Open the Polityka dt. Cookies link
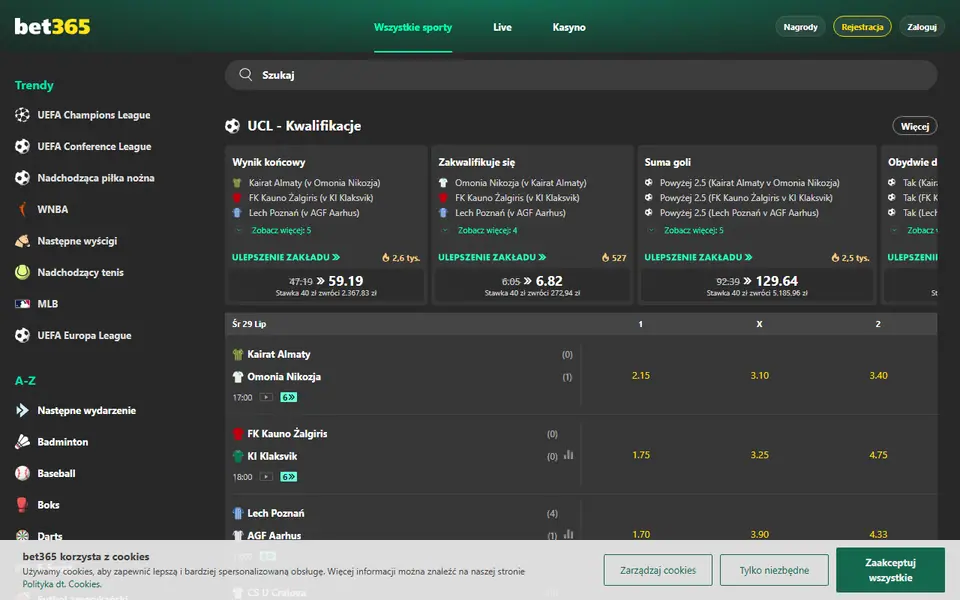The image size is (960, 600). click(x=62, y=584)
